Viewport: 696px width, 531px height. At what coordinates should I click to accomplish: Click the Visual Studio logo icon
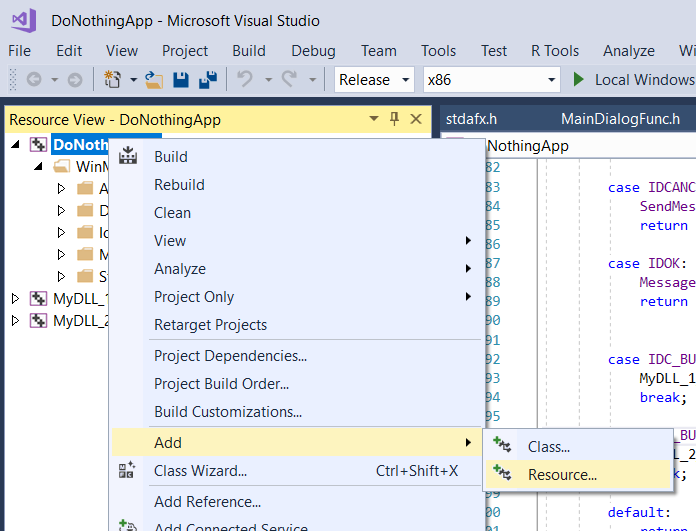[x=24, y=20]
